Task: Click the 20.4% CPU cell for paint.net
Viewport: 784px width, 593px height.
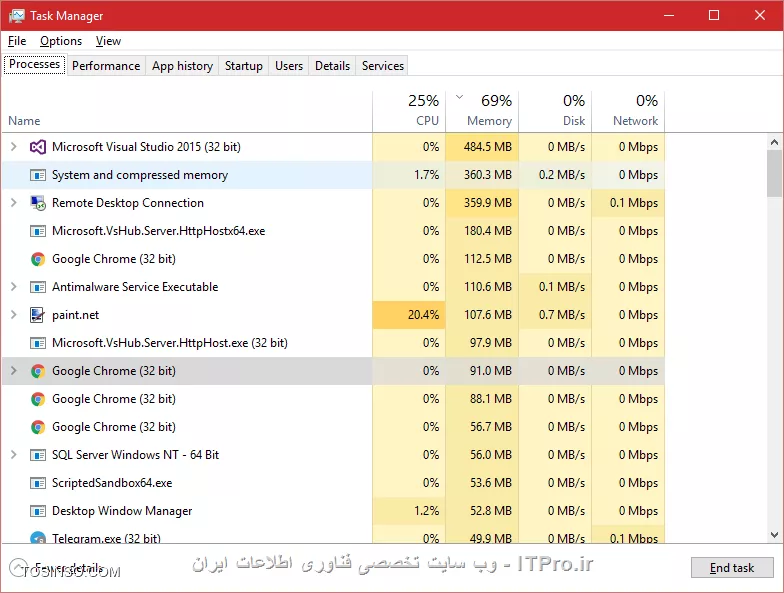Action: [409, 315]
